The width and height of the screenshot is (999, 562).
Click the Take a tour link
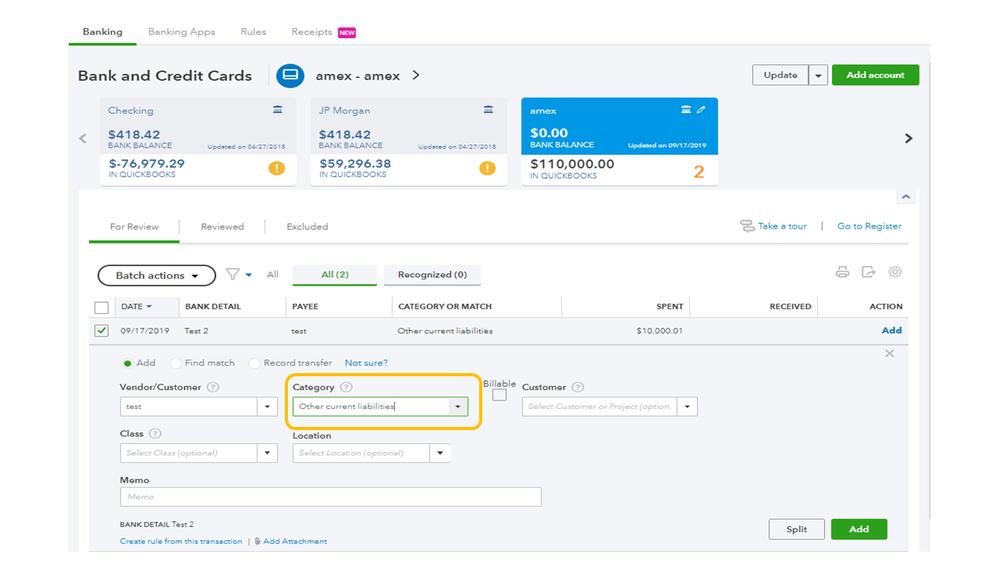point(782,226)
